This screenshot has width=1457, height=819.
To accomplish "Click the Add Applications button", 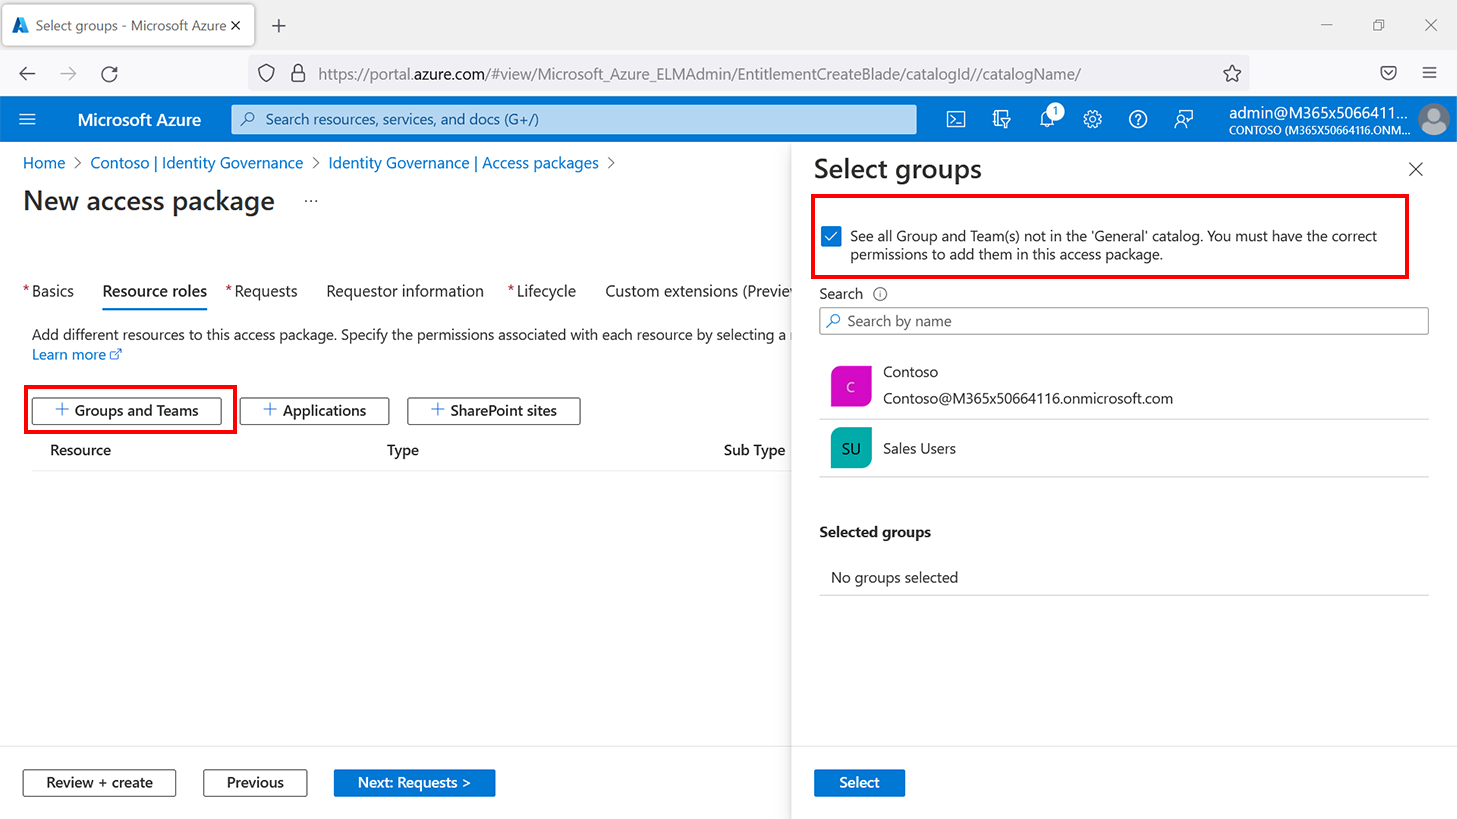I will 314,411.
